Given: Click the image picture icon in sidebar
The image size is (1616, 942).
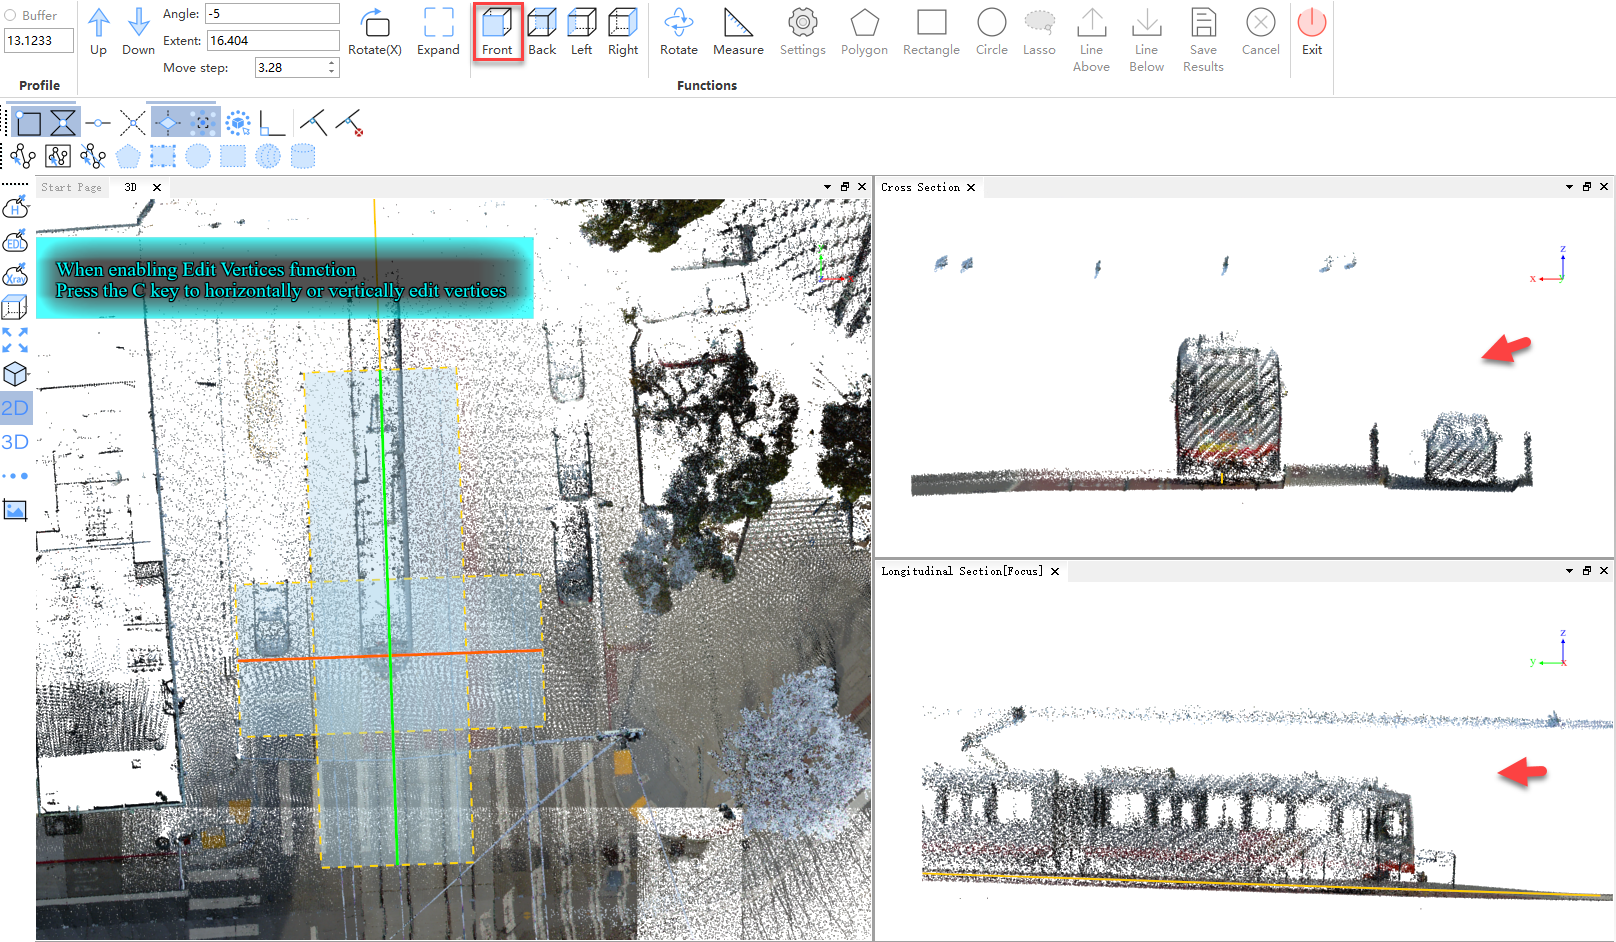Looking at the screenshot, I should [15, 510].
